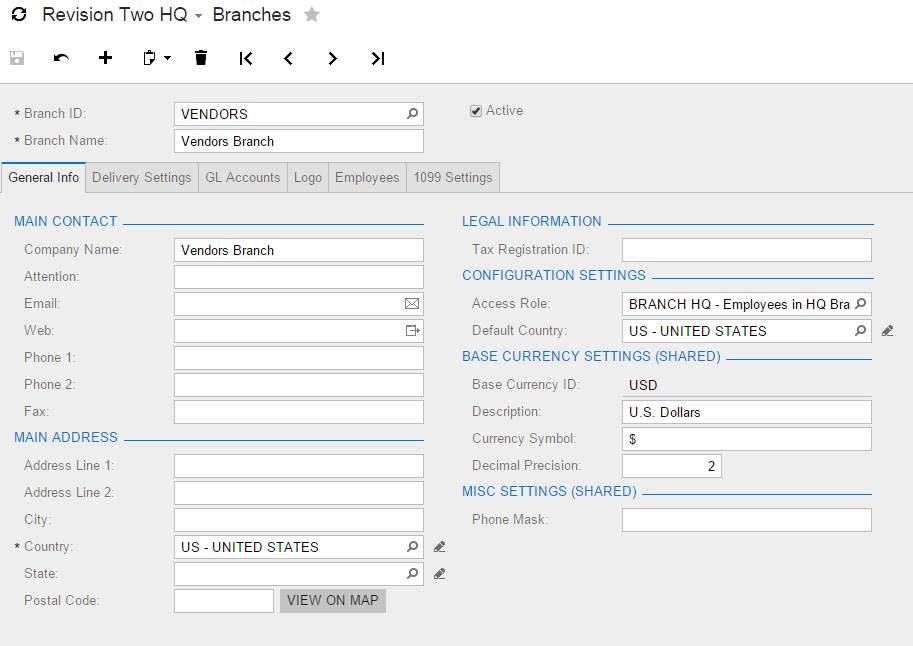Image resolution: width=913 pixels, height=646 pixels.
Task: Click the Save disk icon
Action: click(17, 58)
